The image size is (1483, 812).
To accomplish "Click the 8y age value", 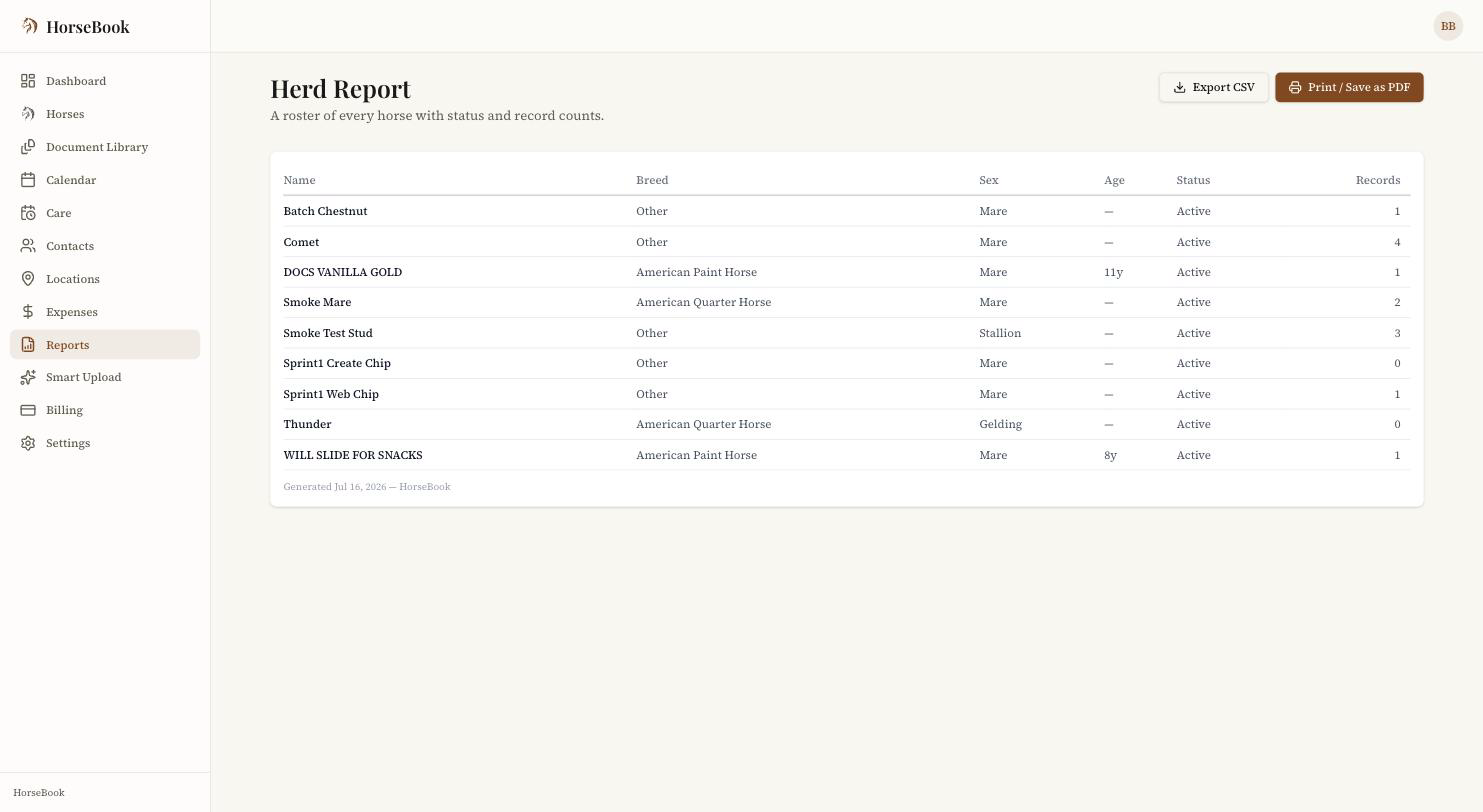I will (1110, 455).
